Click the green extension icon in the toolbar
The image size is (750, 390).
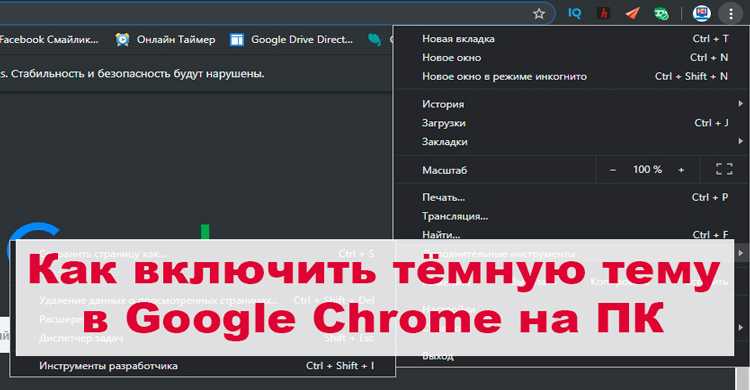click(x=662, y=14)
